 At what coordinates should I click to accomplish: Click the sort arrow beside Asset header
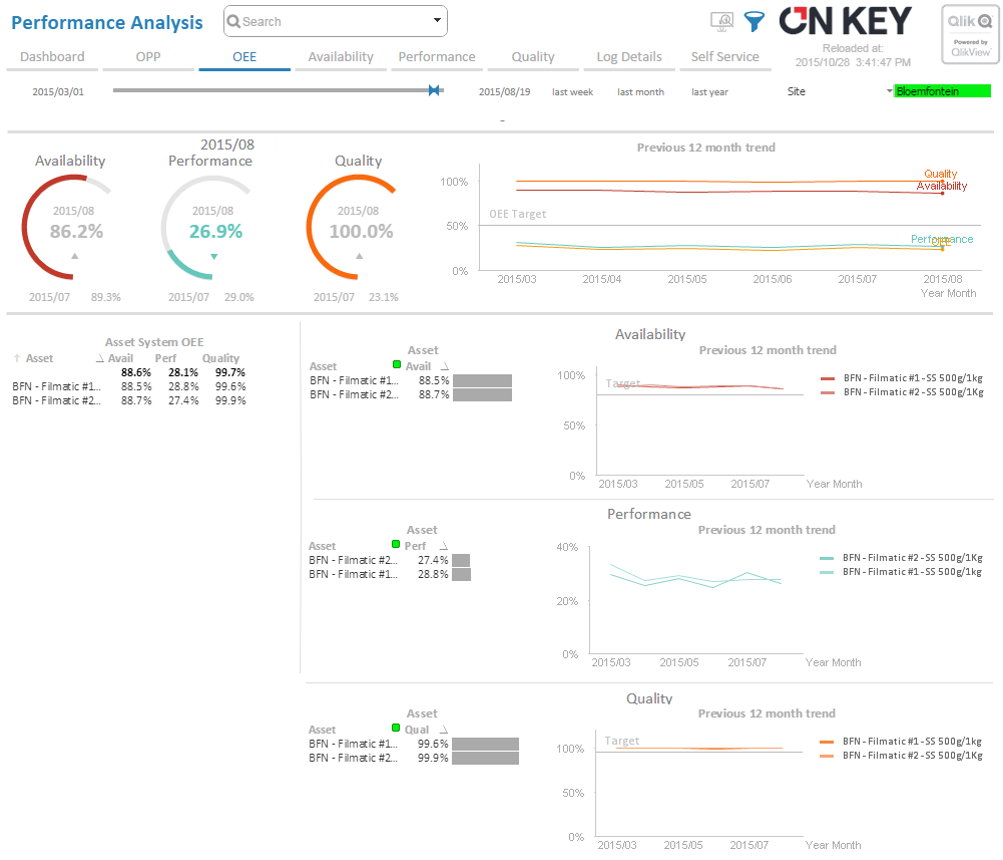17,358
